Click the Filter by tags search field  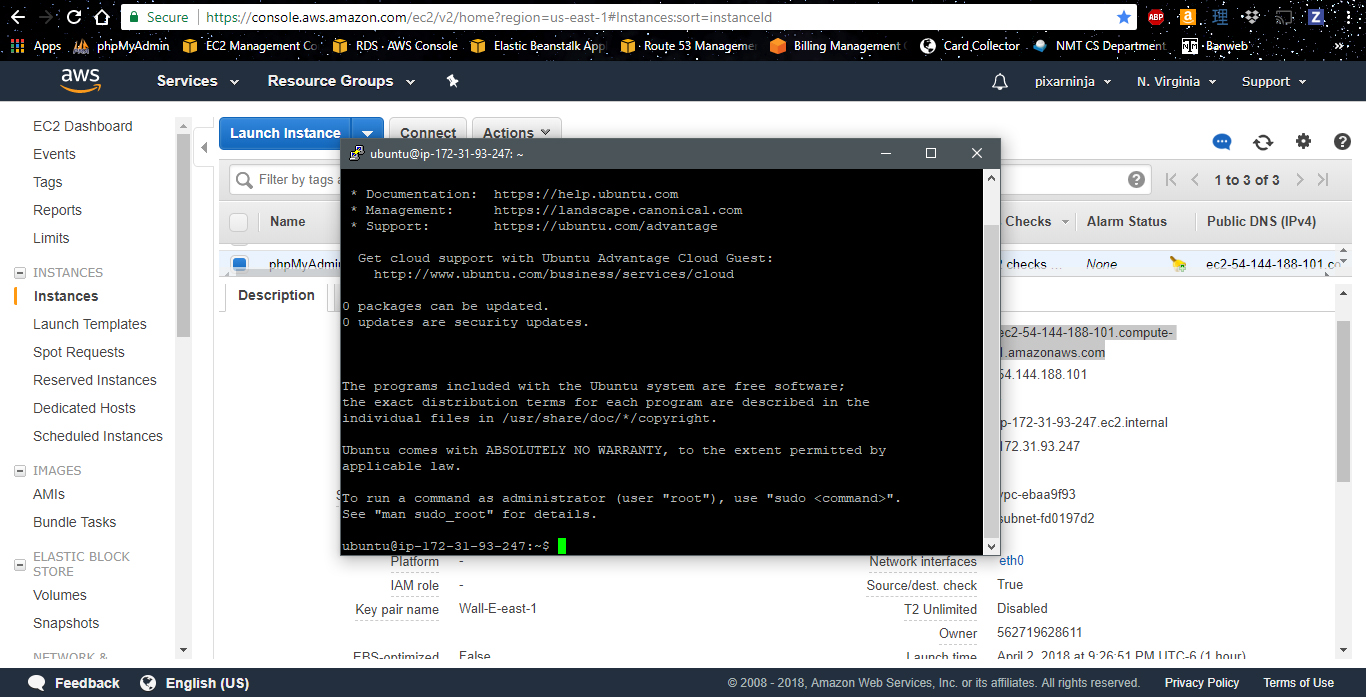[x=690, y=180]
